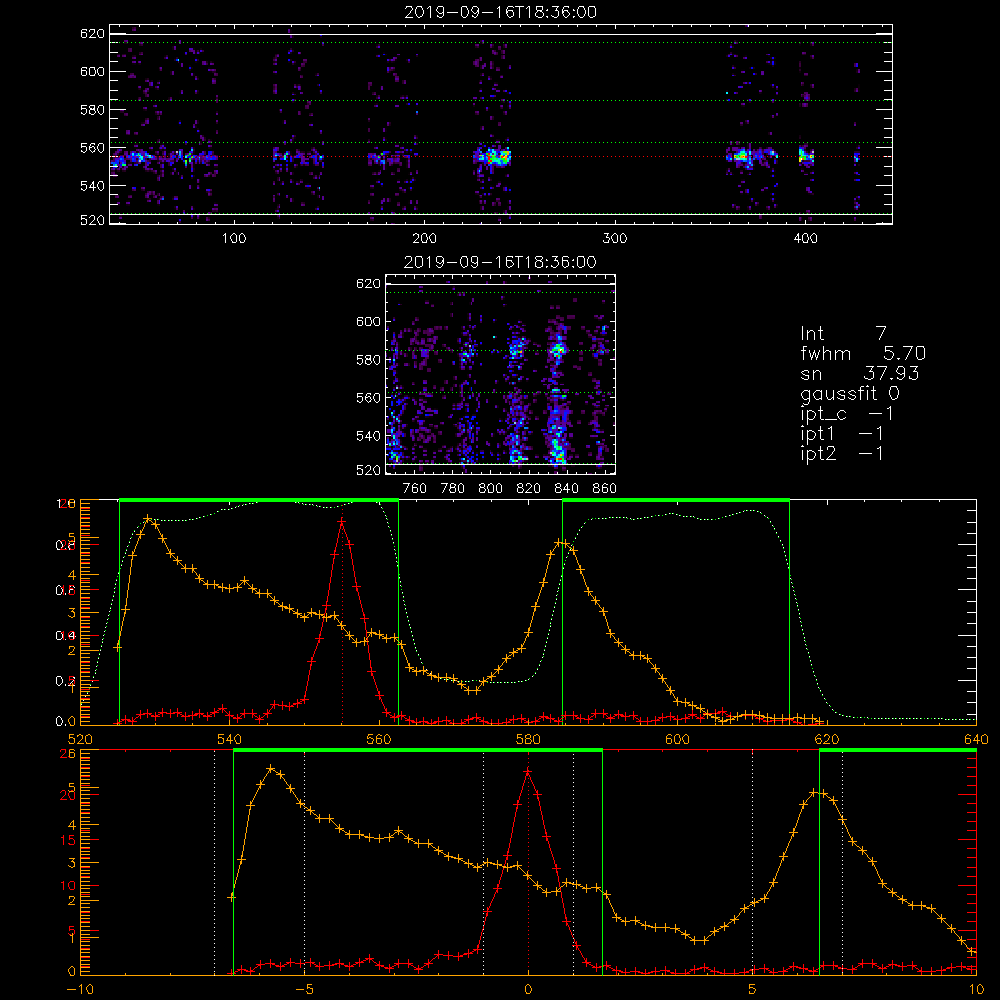The image size is (1000, 1000).
Task: Click the -10 x-axis label of bottom plot
Action: tap(80, 989)
